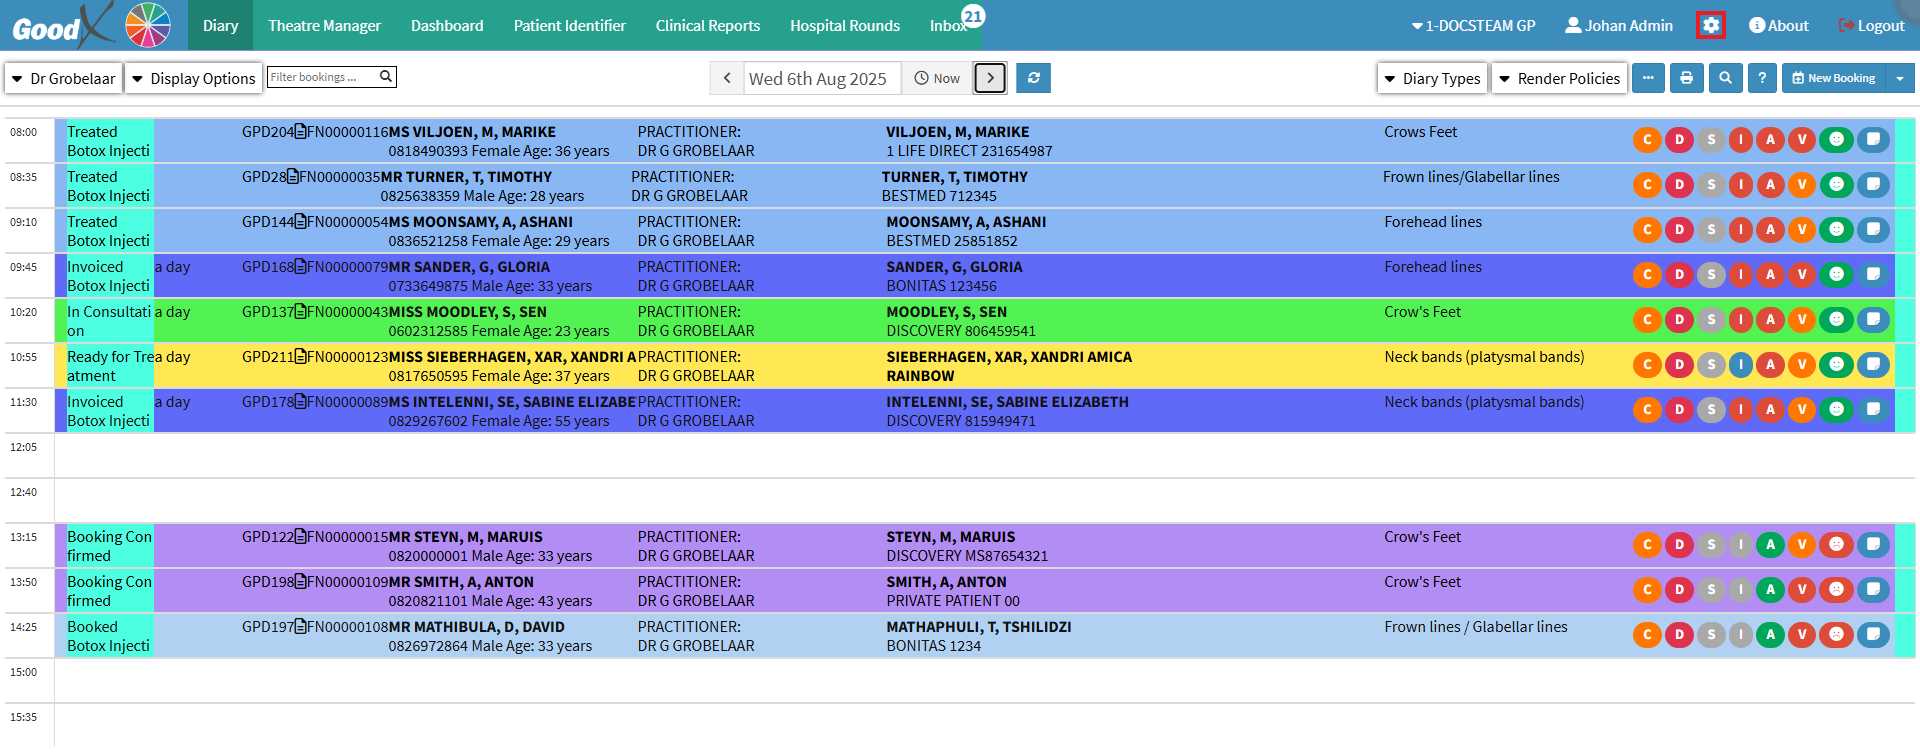Image resolution: width=1920 pixels, height=755 pixels.
Task: Expand the Dr Grobelaar practitioner dropdown
Action: pos(64,78)
